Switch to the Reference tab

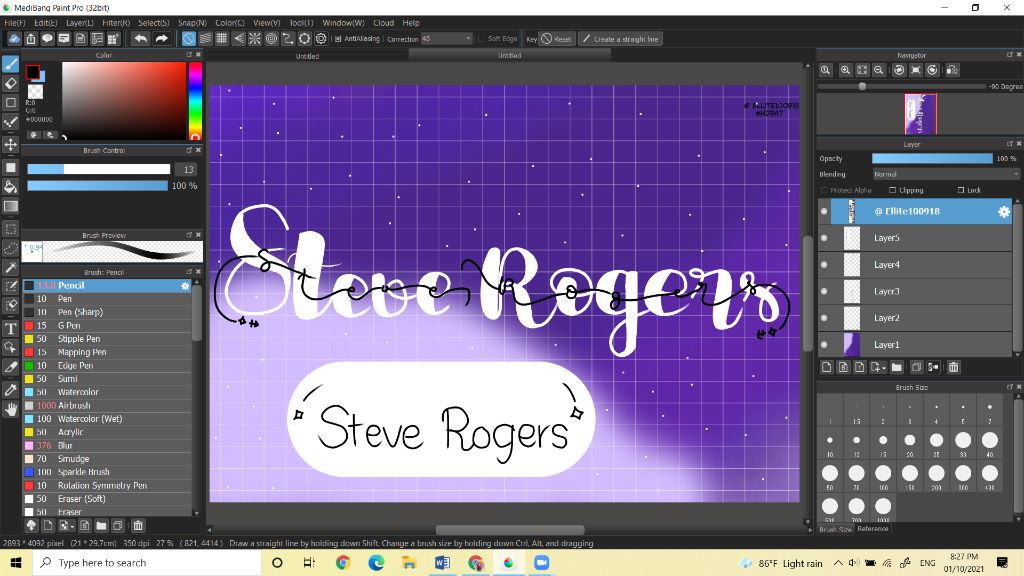tap(872, 528)
